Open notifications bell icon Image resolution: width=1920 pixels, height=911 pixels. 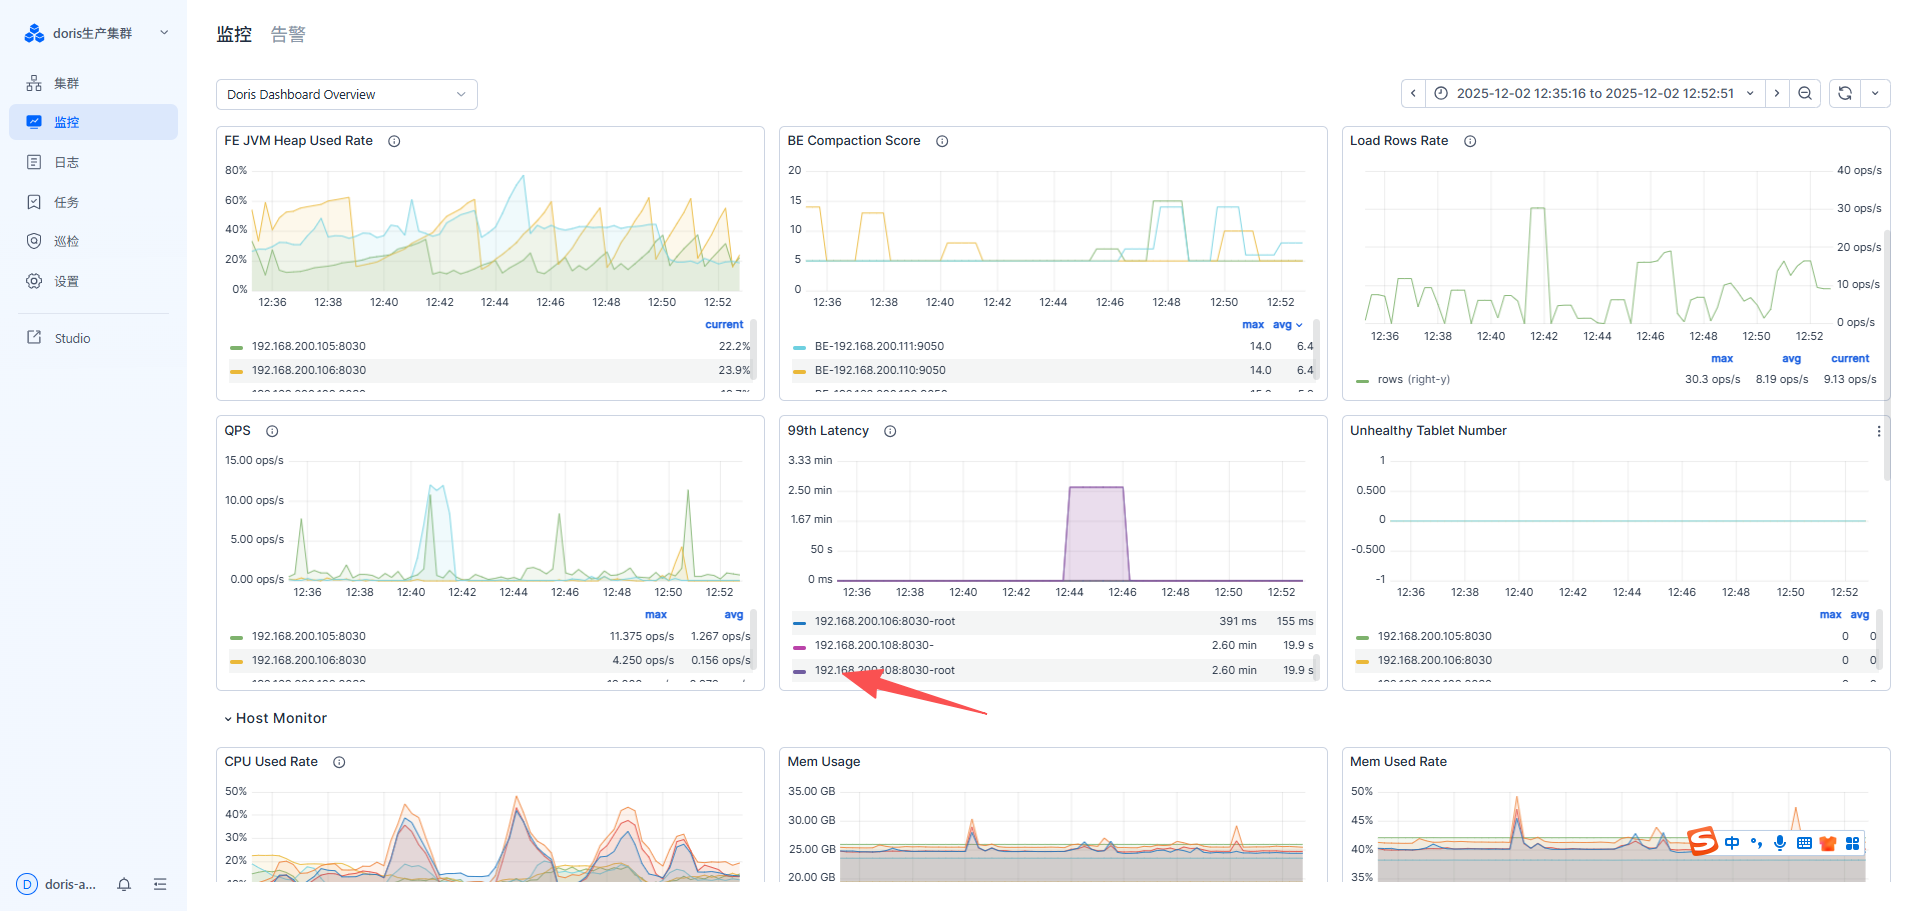click(124, 884)
